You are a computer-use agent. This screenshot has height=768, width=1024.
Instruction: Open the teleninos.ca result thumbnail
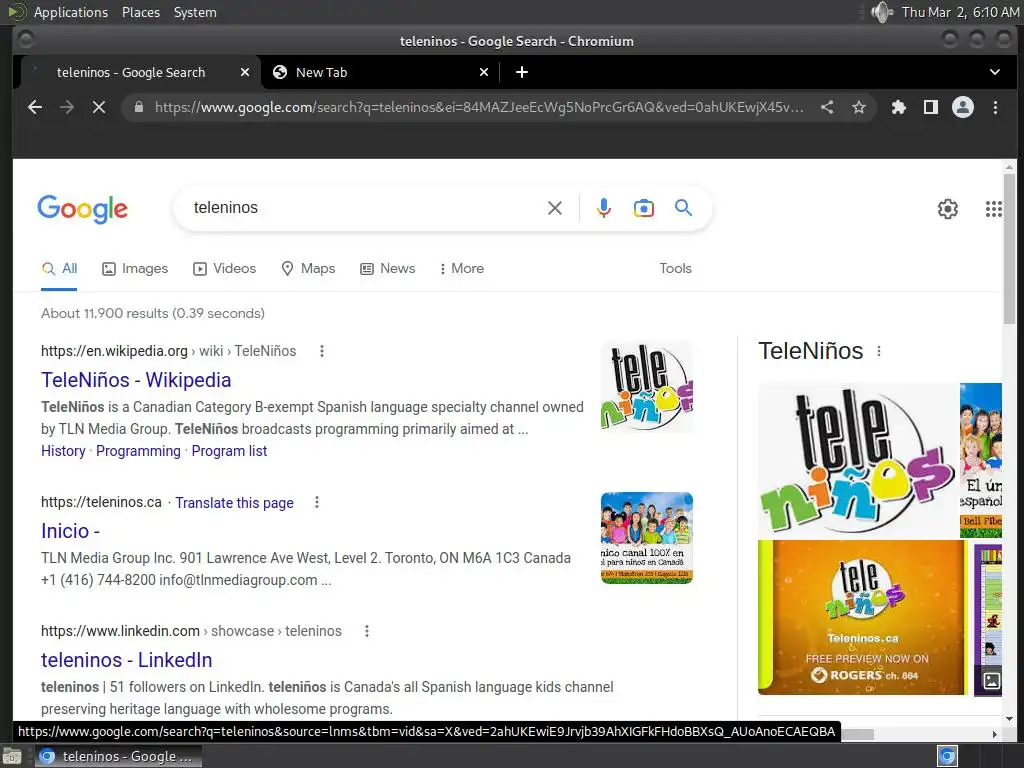647,537
